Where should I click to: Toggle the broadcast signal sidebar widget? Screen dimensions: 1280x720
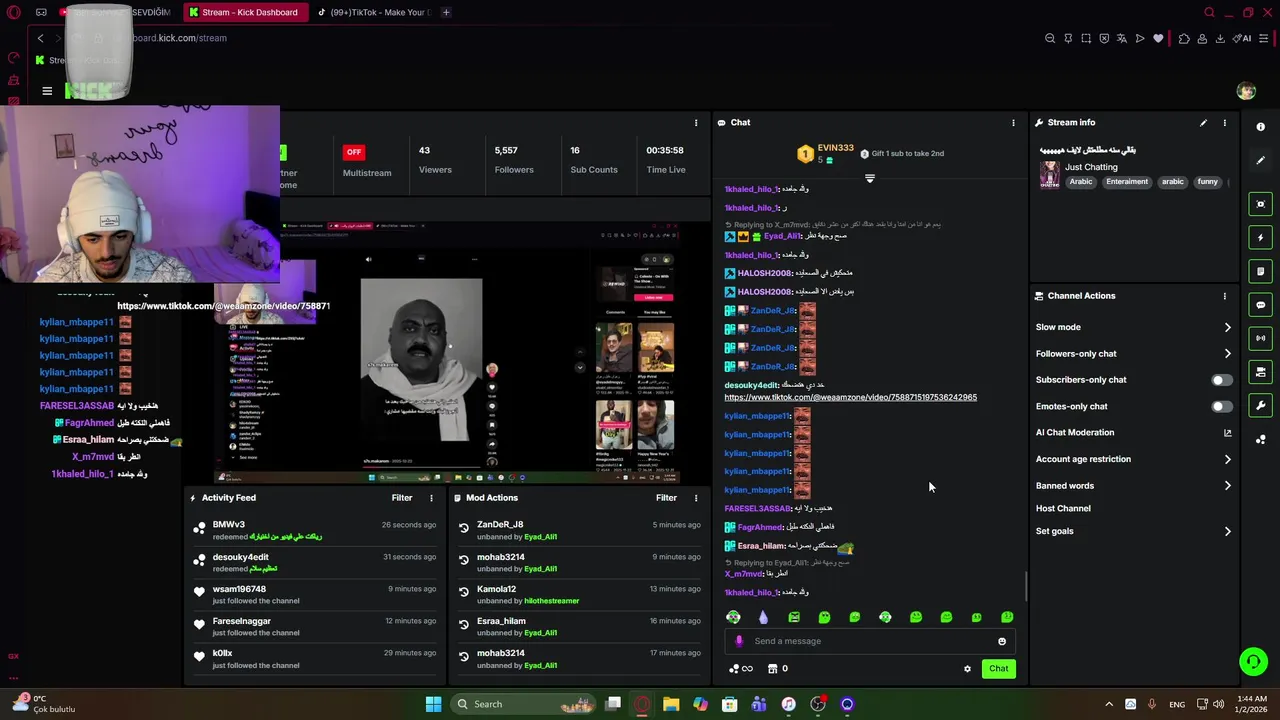[1261, 338]
